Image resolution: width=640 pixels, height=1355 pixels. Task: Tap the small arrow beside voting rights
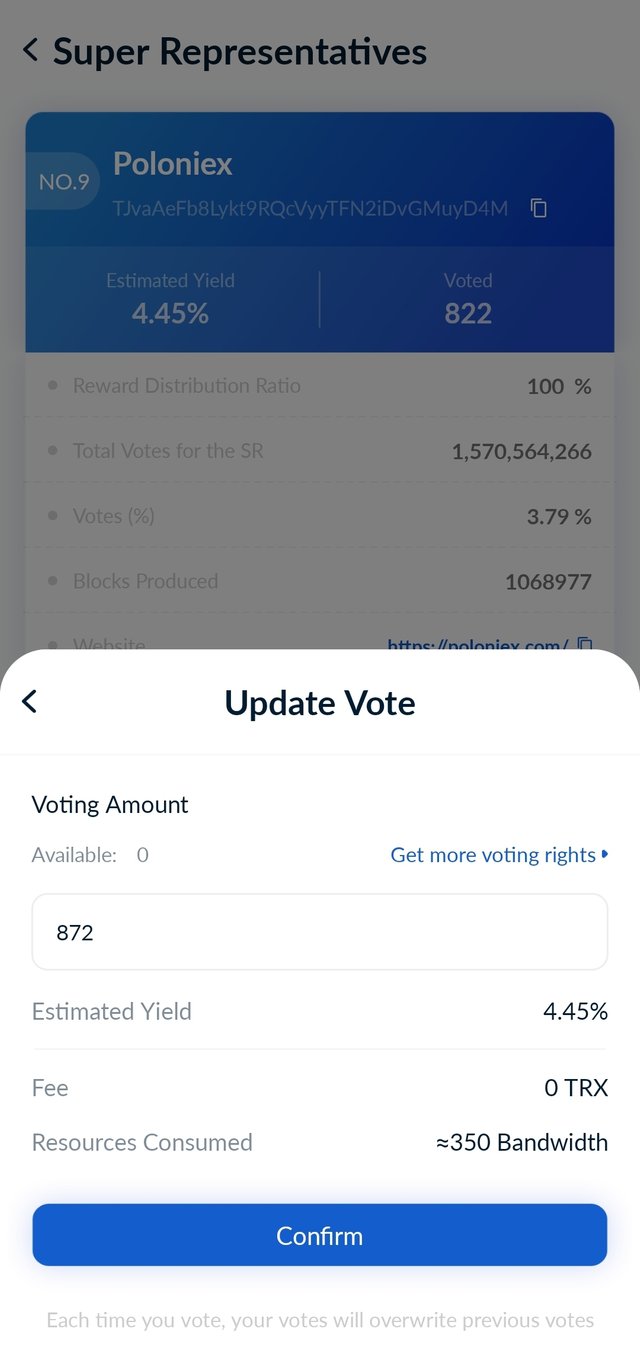pyautogui.click(x=605, y=855)
